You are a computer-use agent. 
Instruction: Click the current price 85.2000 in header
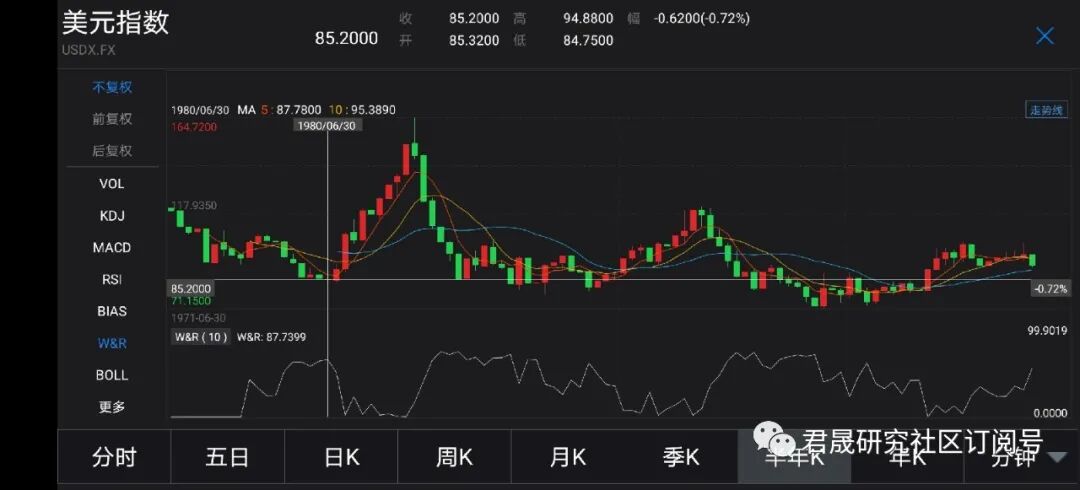[346, 38]
